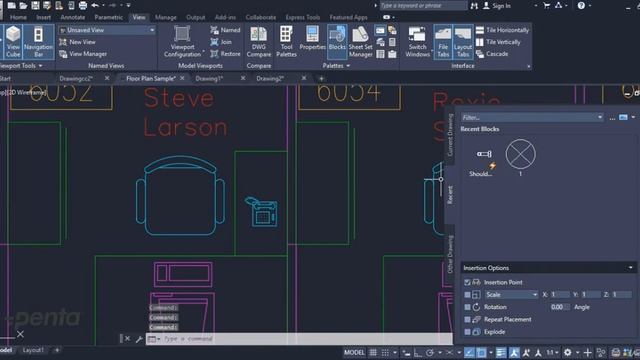Open the annotation scale 1:1 dropdown
This screenshot has height=360, width=640.
(552, 353)
